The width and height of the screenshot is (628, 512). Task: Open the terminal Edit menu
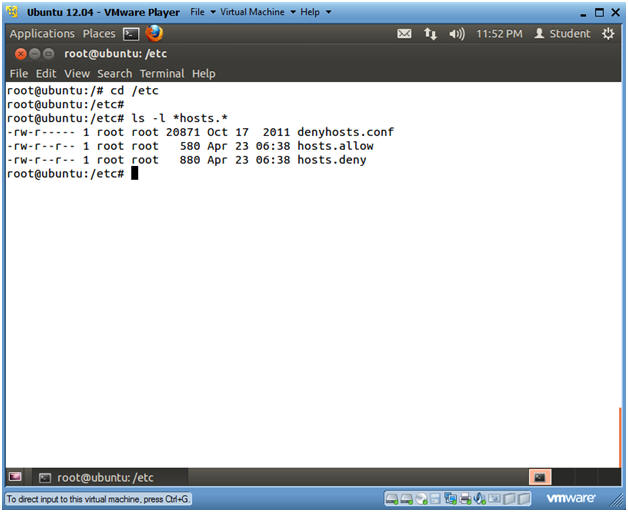pos(46,74)
